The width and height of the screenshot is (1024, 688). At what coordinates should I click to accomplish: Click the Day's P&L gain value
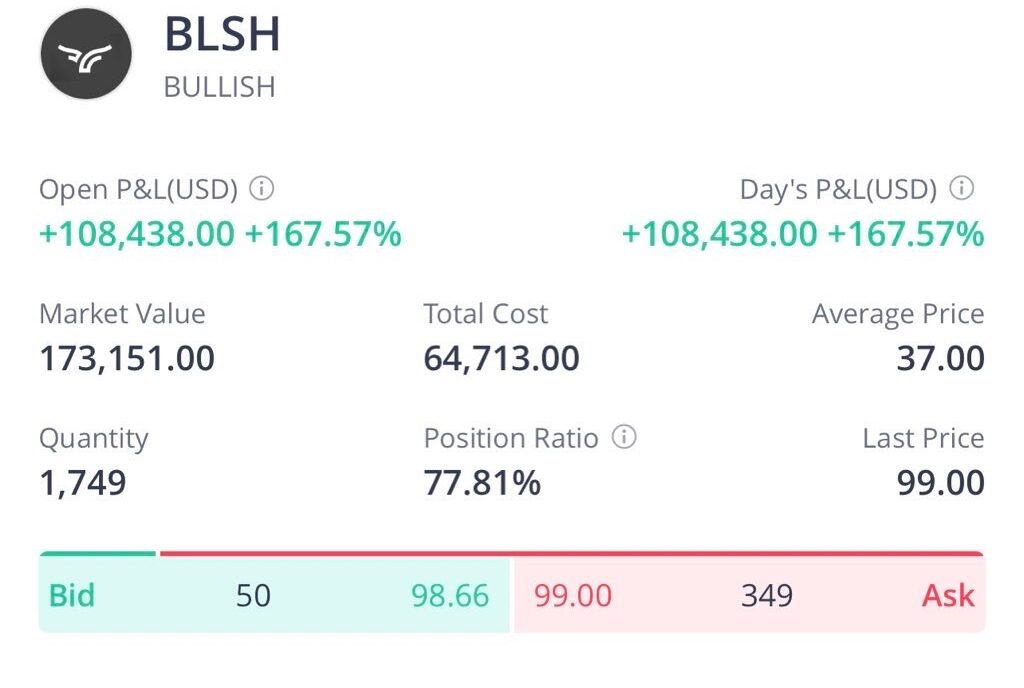803,234
